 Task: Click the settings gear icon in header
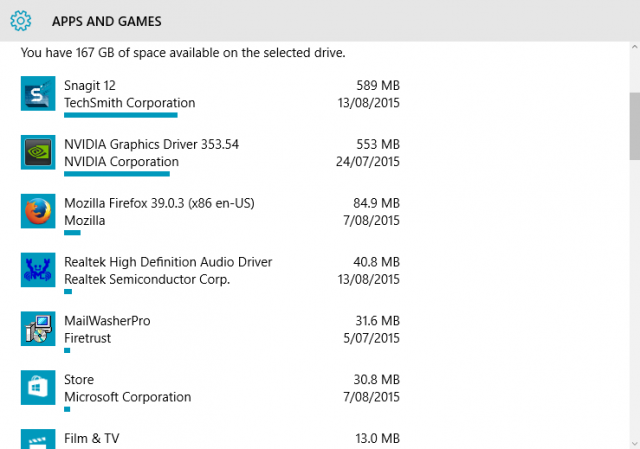[21, 21]
